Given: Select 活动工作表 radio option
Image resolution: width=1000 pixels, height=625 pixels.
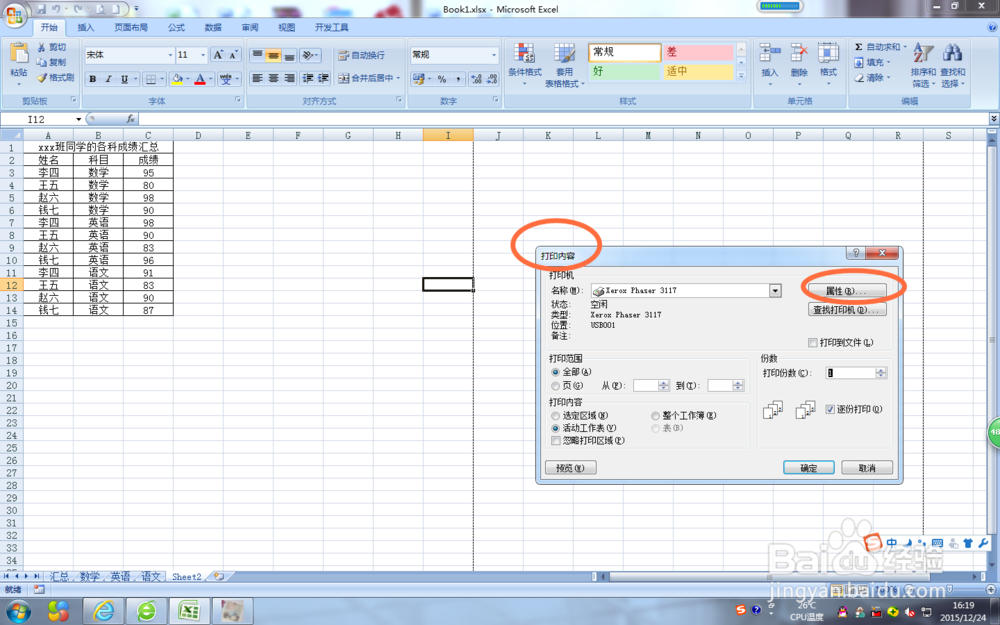Looking at the screenshot, I should coord(555,428).
